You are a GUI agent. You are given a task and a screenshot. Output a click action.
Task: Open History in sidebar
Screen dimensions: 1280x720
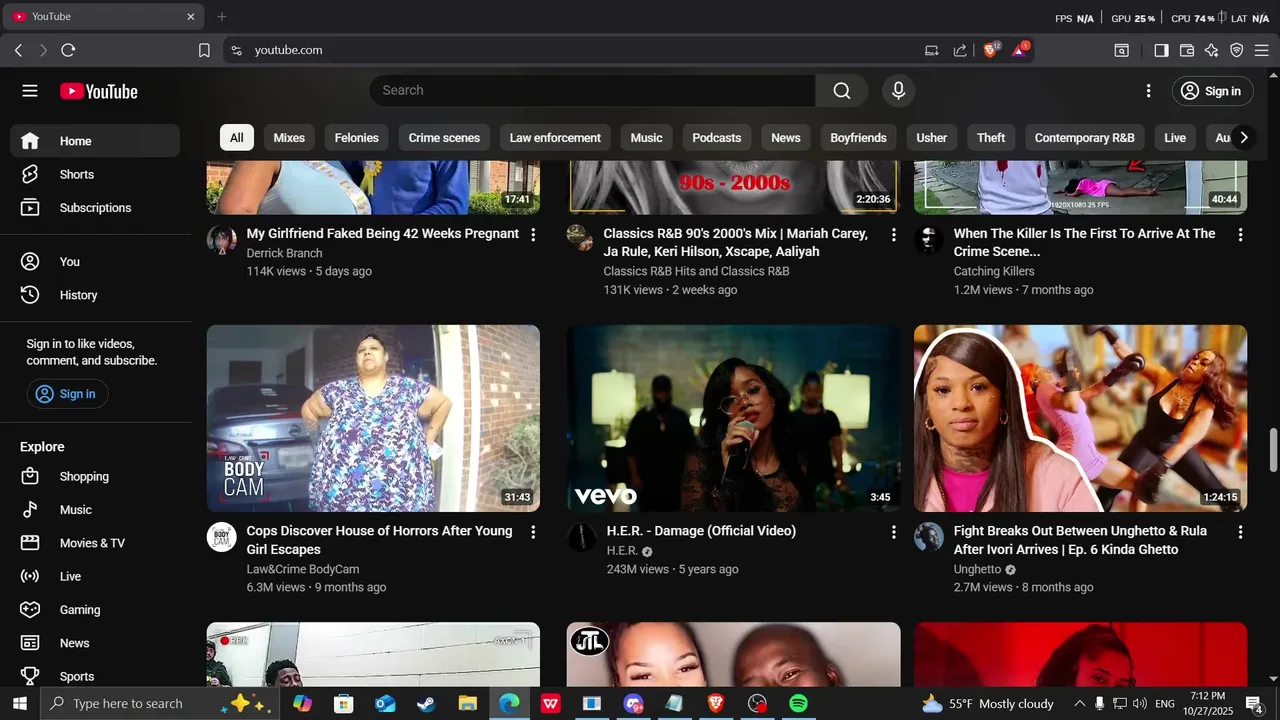pos(95,295)
